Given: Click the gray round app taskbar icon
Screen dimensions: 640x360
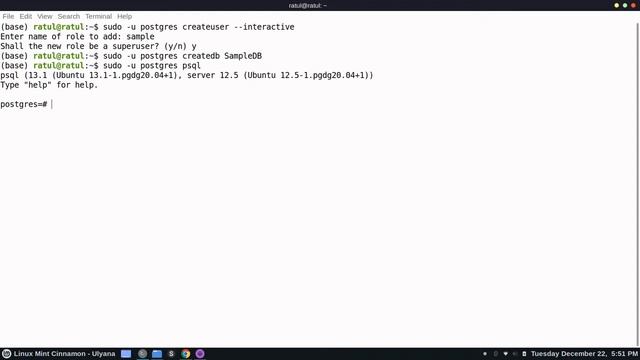Looking at the screenshot, I should 142,354.
